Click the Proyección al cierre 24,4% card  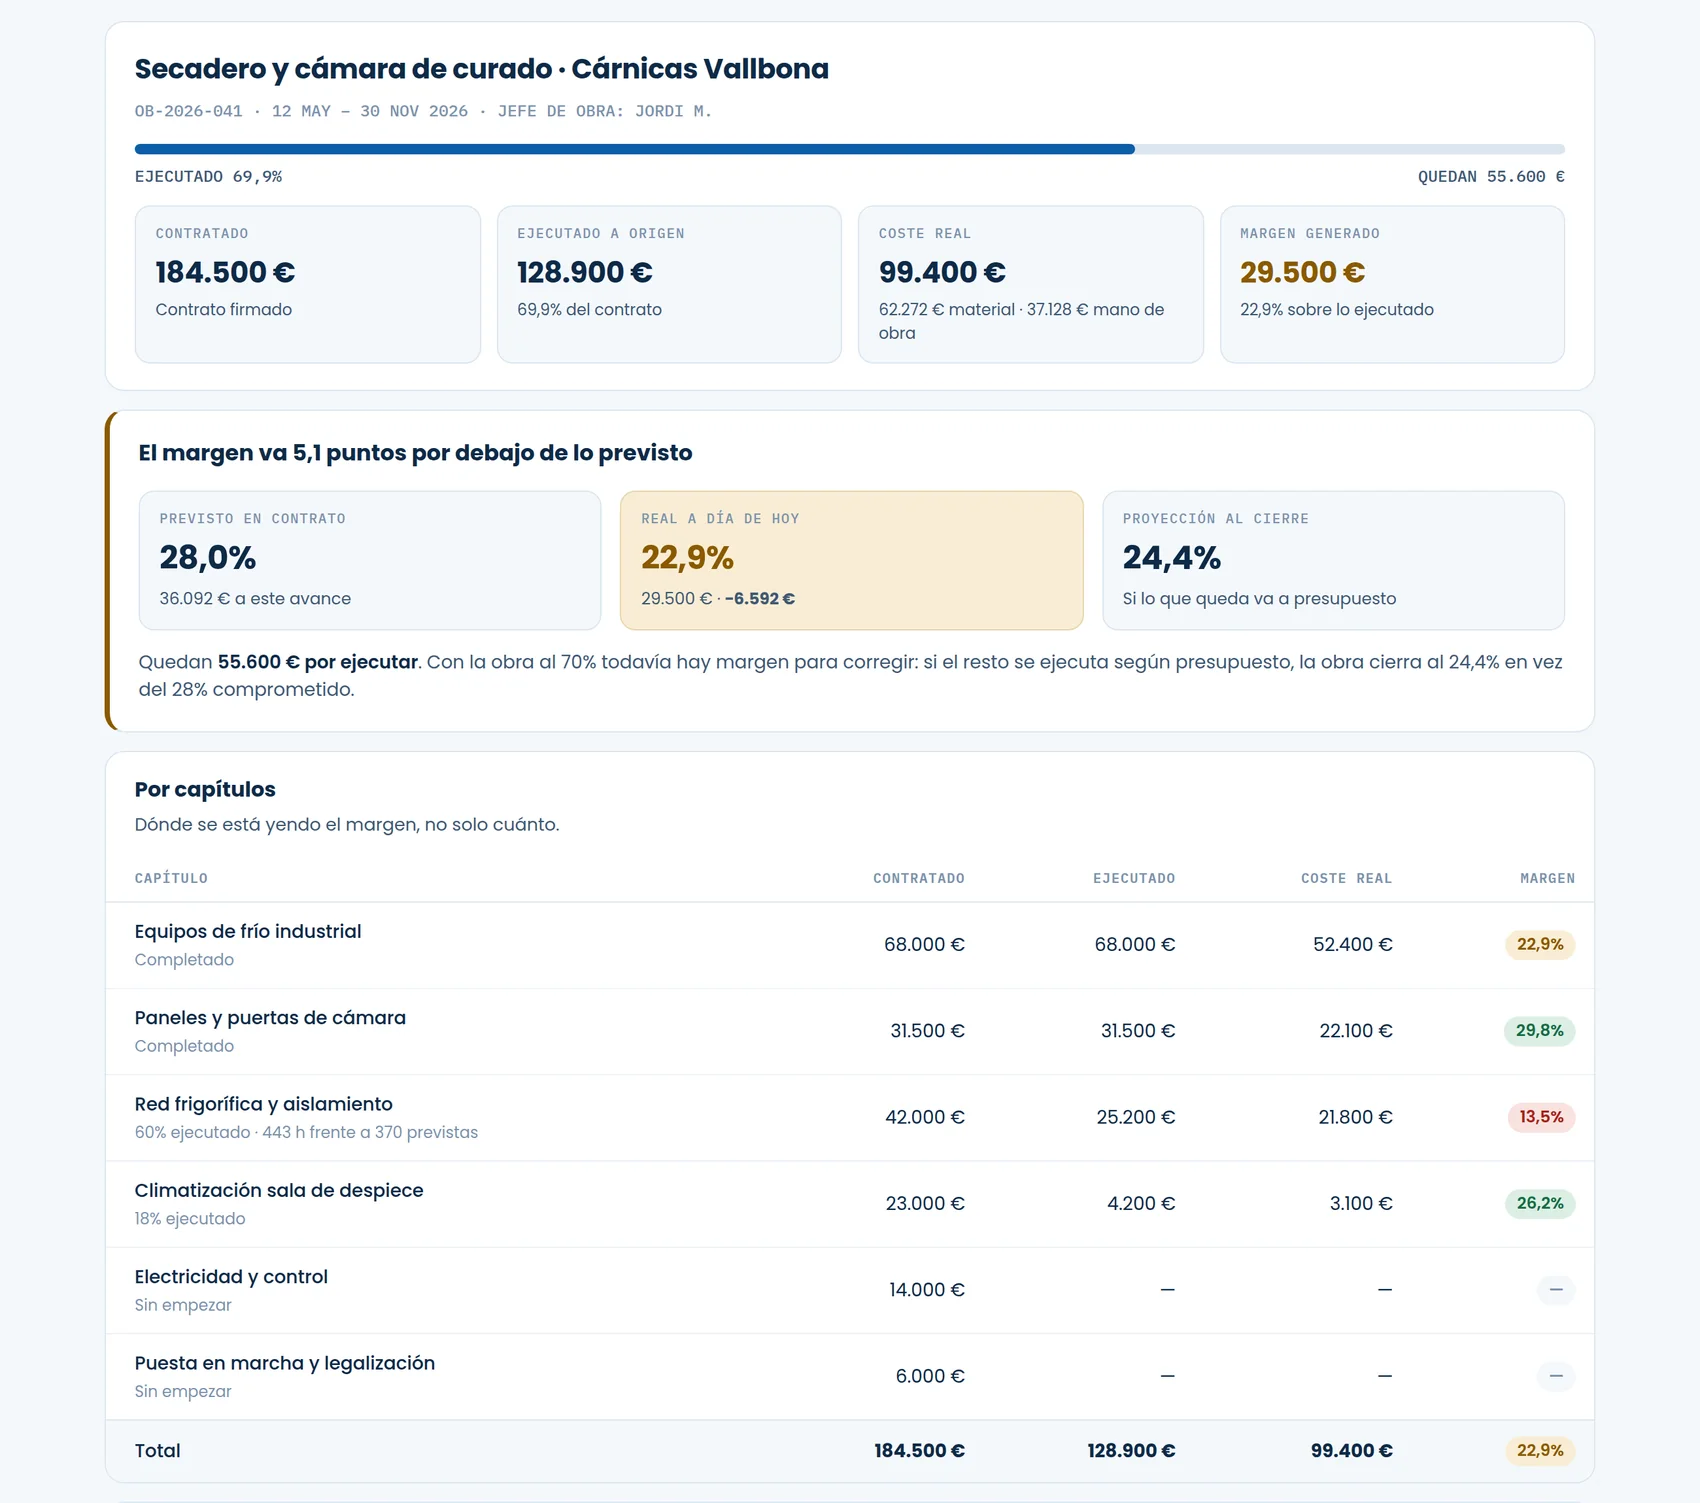click(1333, 560)
